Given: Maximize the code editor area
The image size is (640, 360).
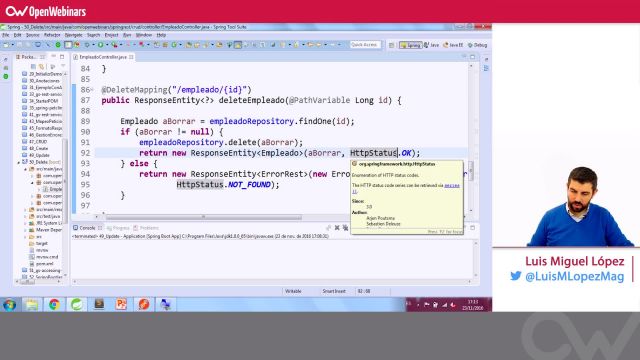Looking at the screenshot, I should coord(473,56).
